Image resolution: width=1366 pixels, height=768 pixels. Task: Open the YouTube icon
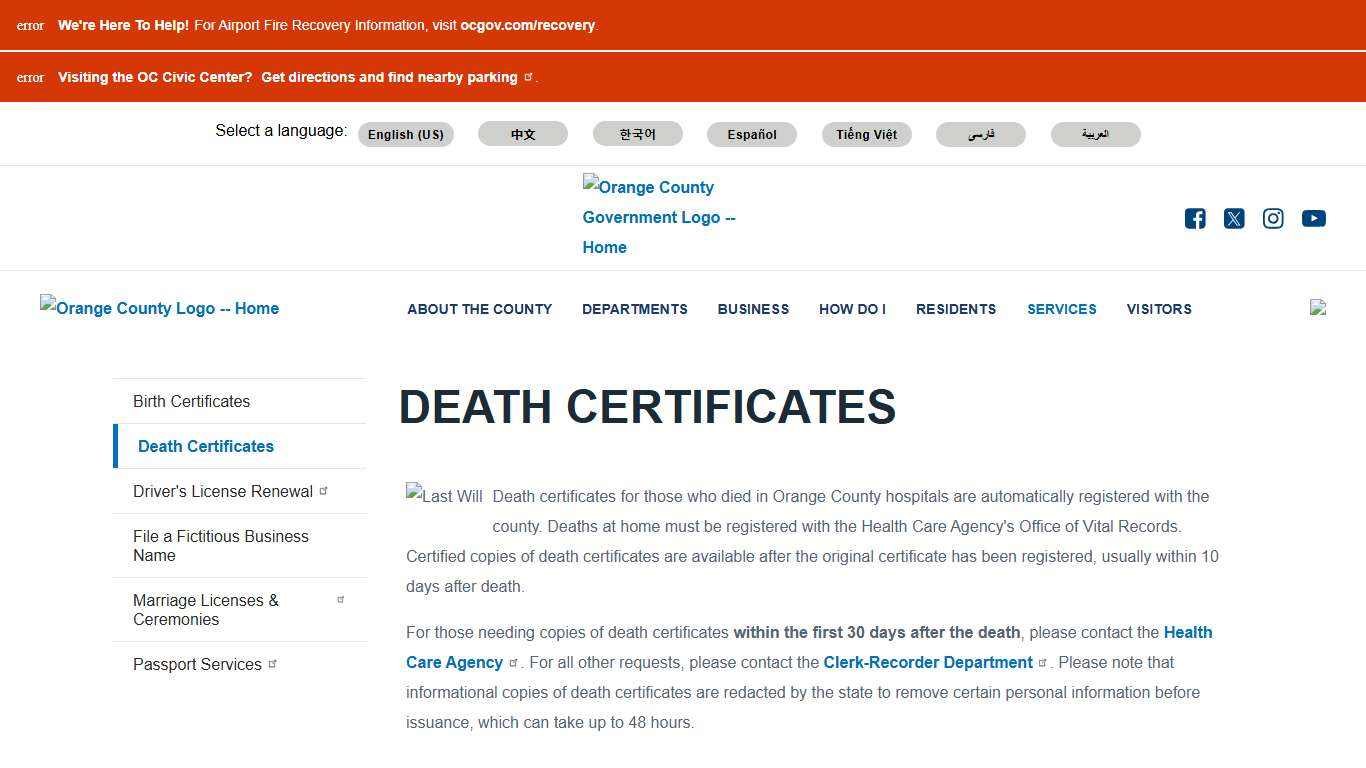point(1313,218)
